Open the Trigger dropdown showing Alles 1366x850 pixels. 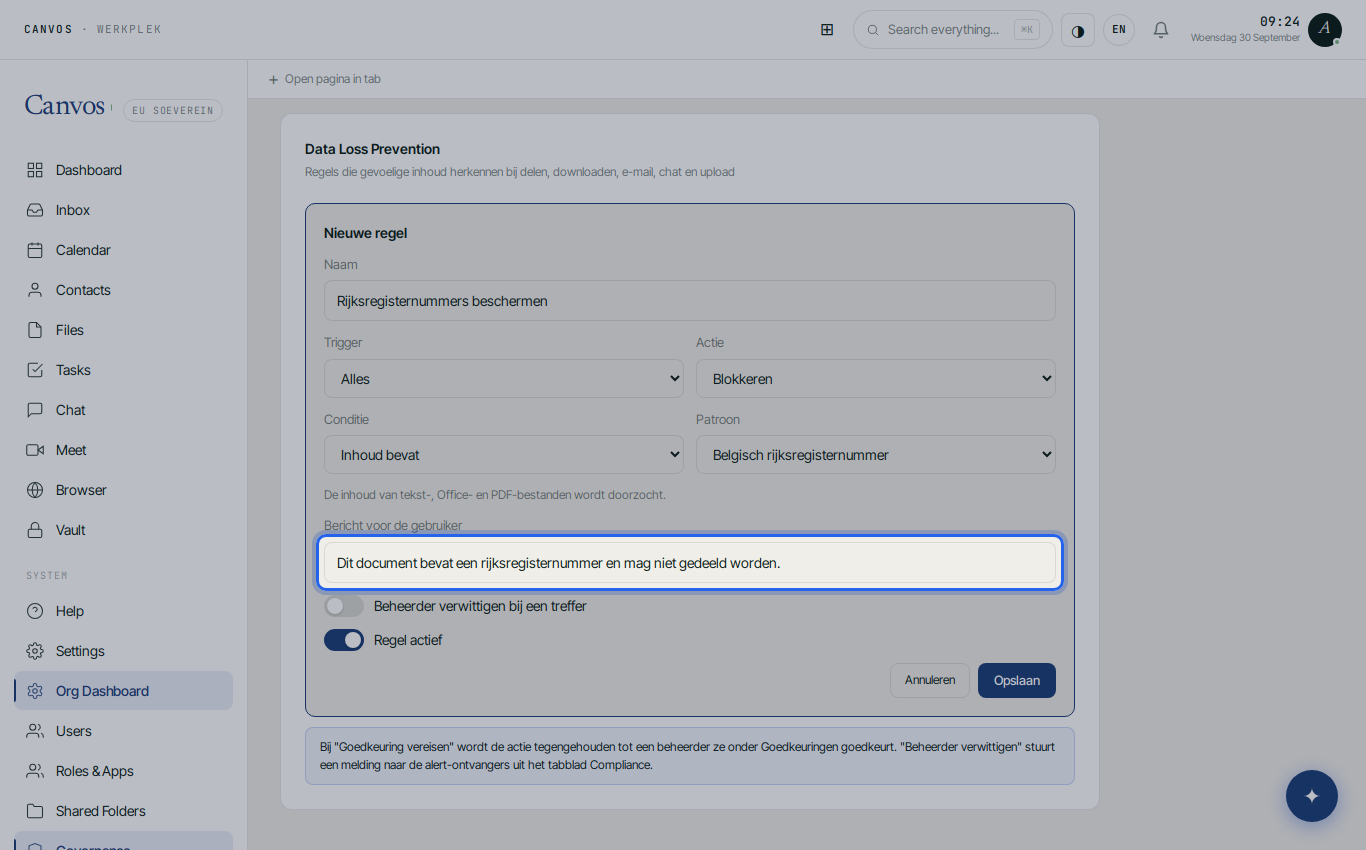[504, 379]
